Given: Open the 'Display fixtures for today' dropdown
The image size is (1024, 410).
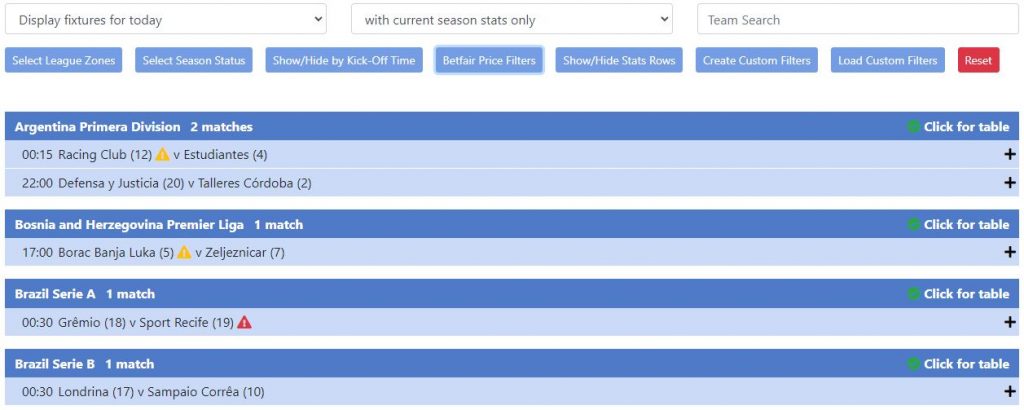Looking at the screenshot, I should click(166, 20).
